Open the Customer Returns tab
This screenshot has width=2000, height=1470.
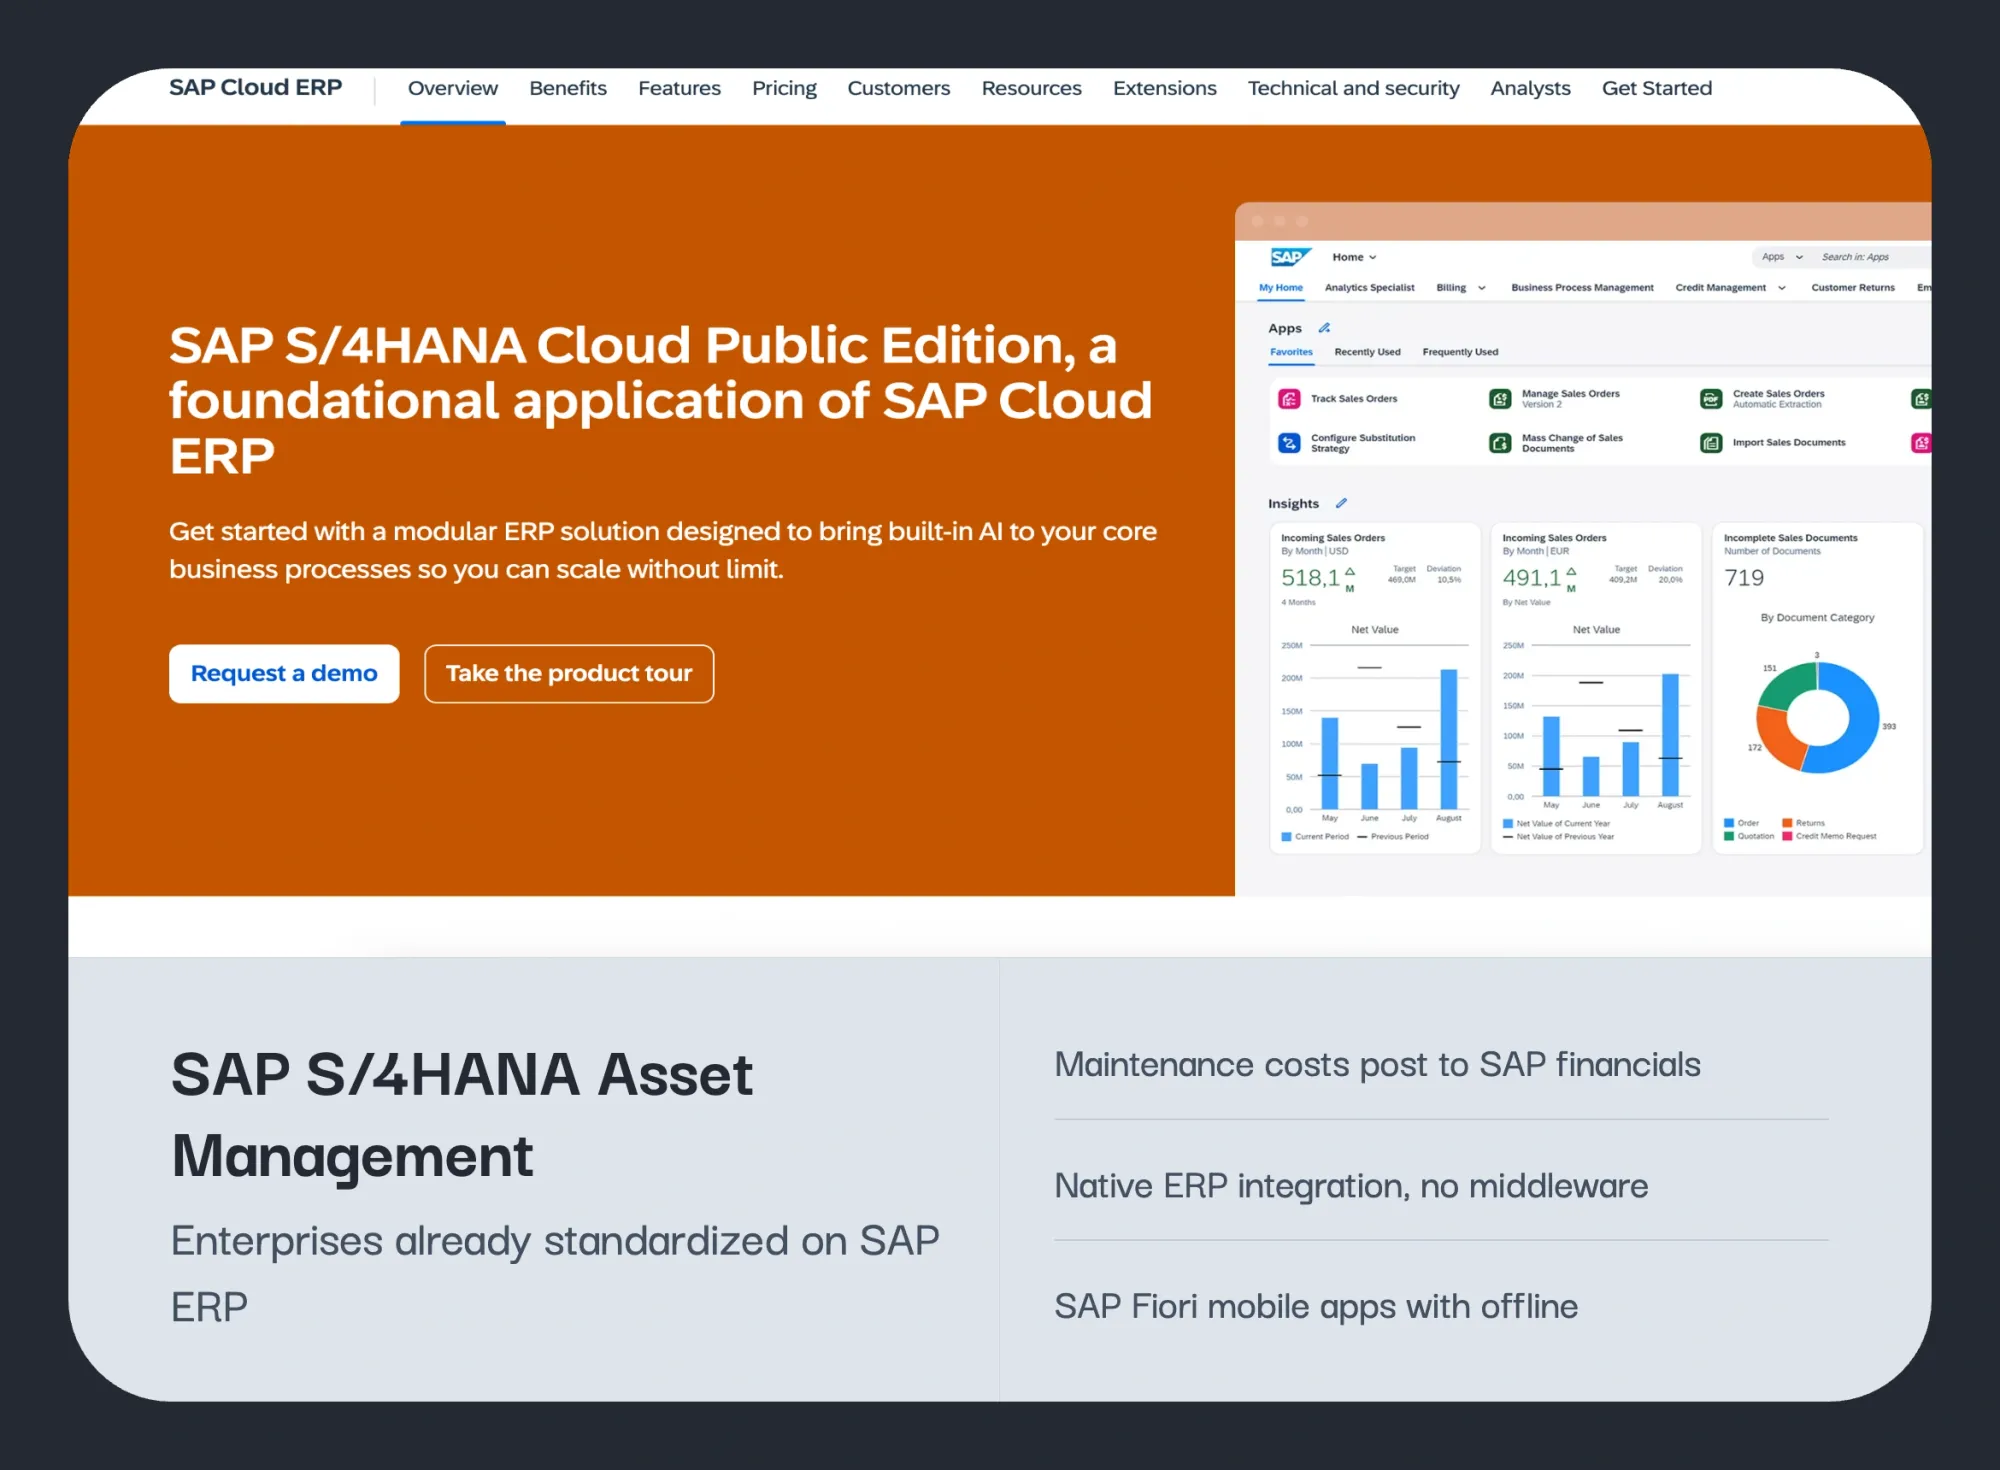[x=1853, y=288]
